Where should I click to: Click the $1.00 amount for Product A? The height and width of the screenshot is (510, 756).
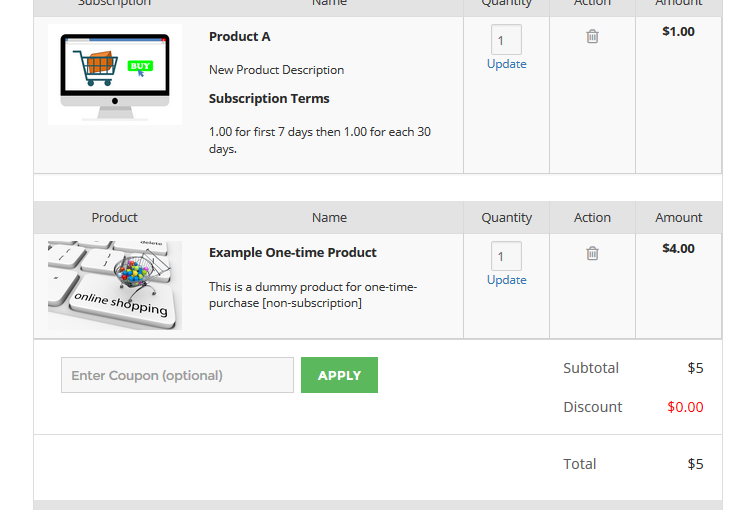coord(678,32)
